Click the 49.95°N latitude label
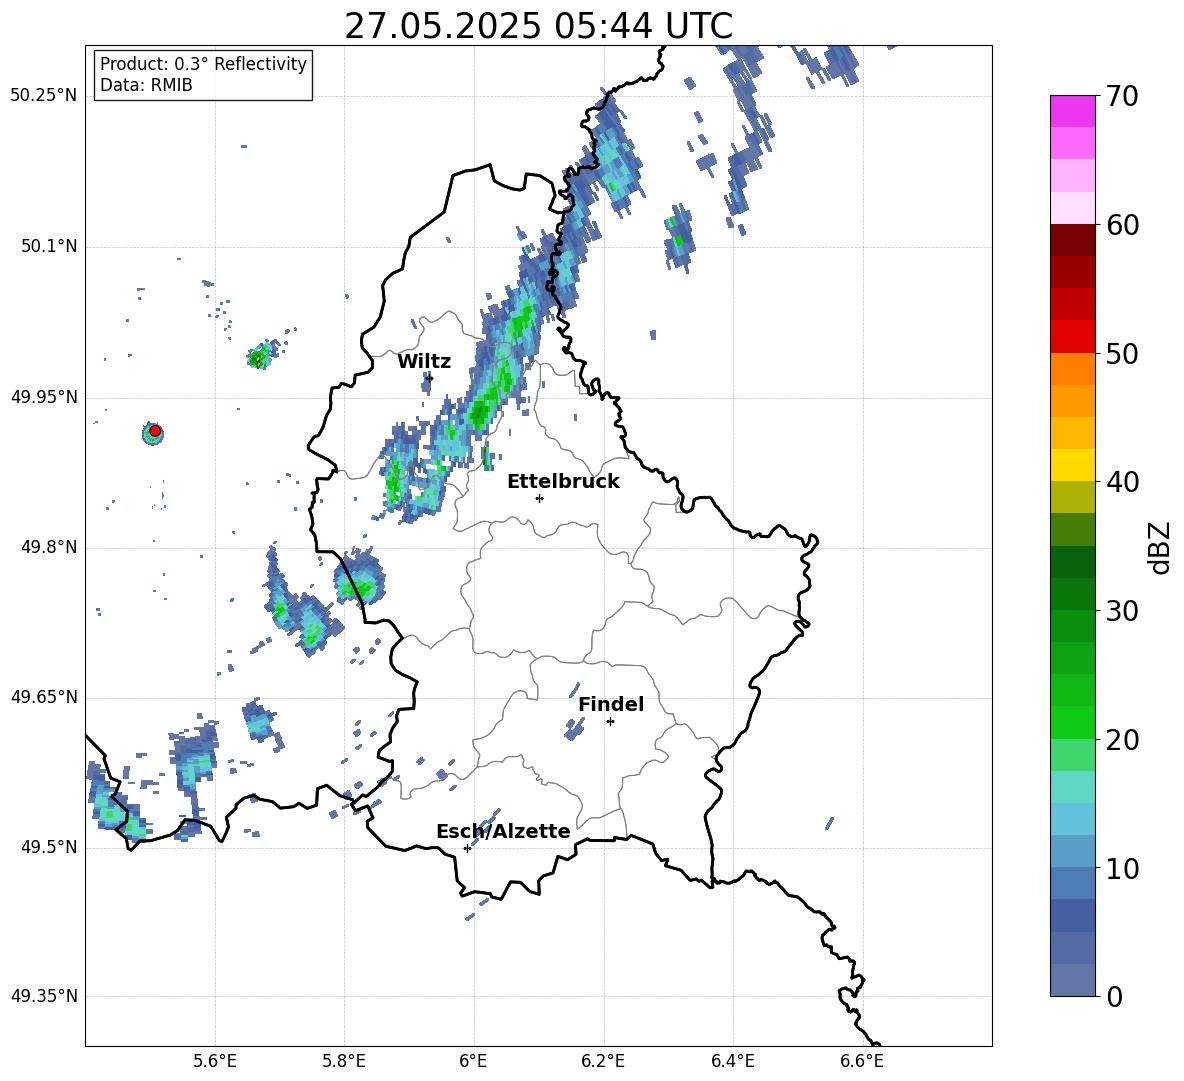1184x1081 pixels. (x=44, y=397)
